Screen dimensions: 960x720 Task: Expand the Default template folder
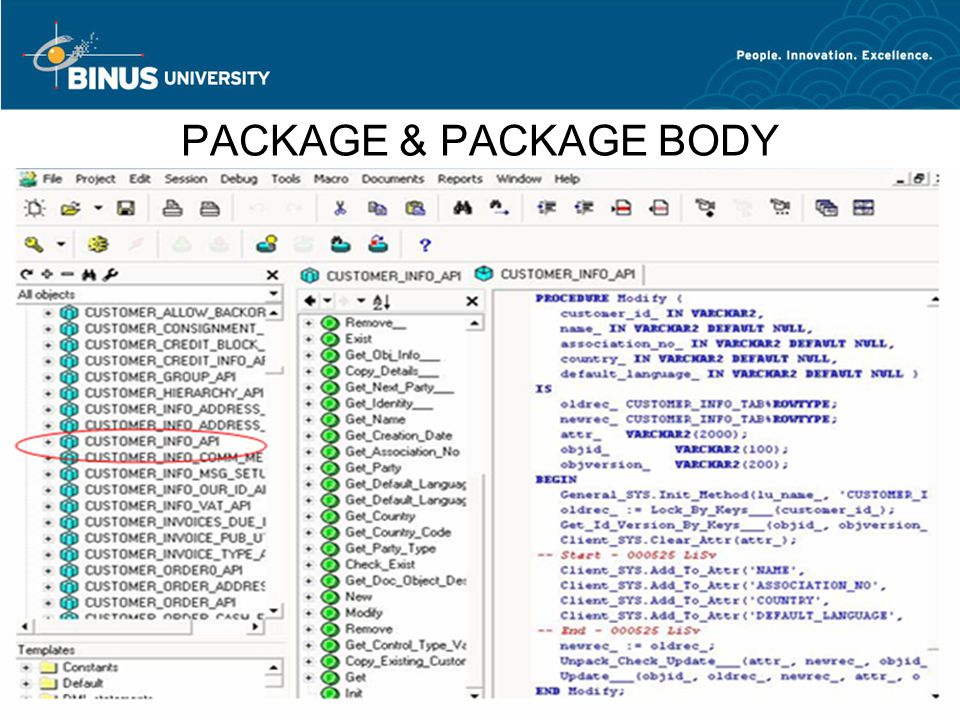26,683
